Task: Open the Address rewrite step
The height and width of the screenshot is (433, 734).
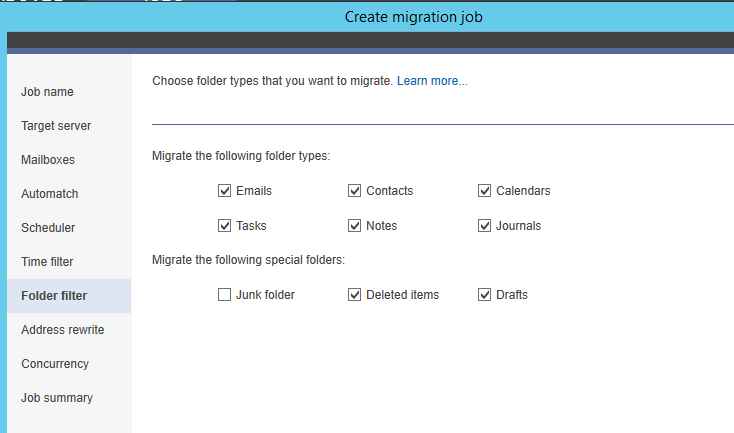Action: point(63,330)
